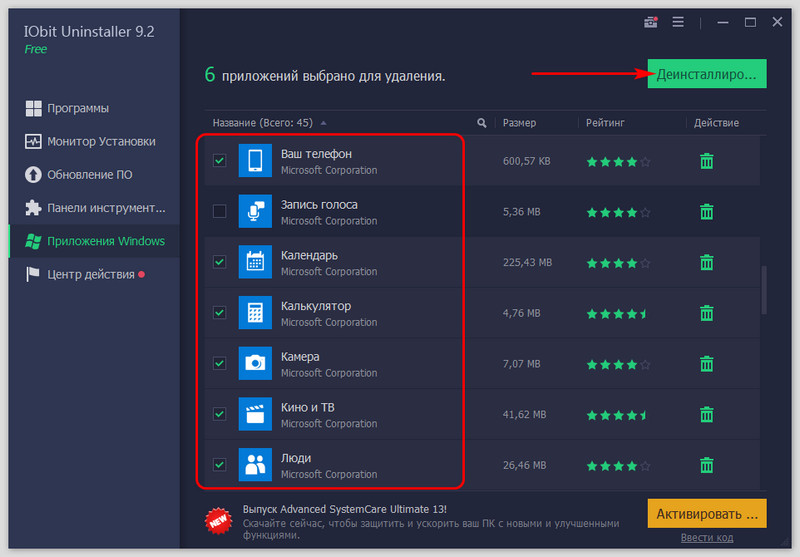Click the Размер column header
Screen dimensions: 800x557
pos(519,123)
